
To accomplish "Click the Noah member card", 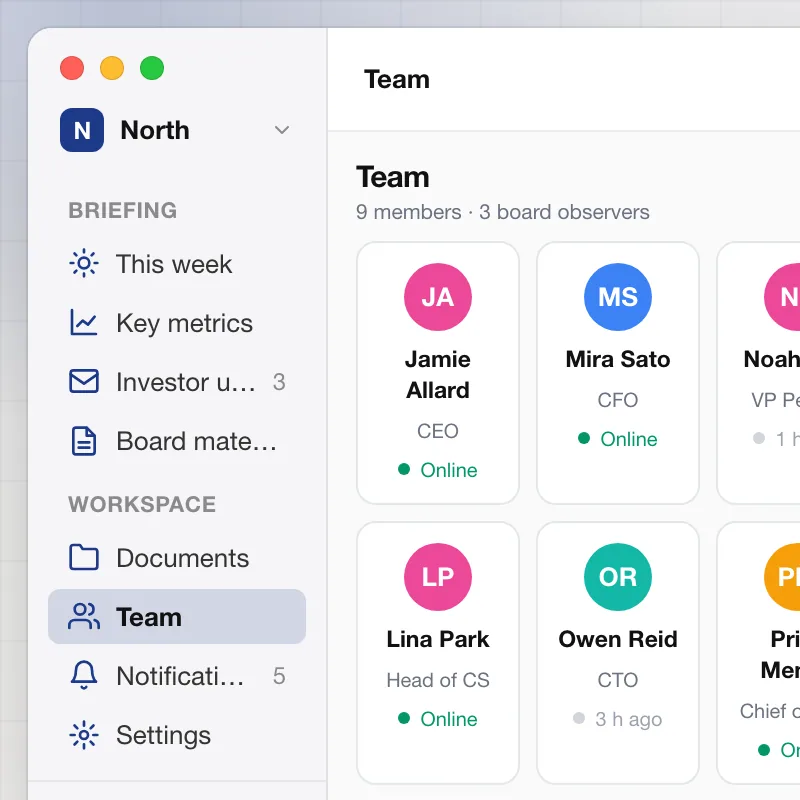I will pos(759,373).
